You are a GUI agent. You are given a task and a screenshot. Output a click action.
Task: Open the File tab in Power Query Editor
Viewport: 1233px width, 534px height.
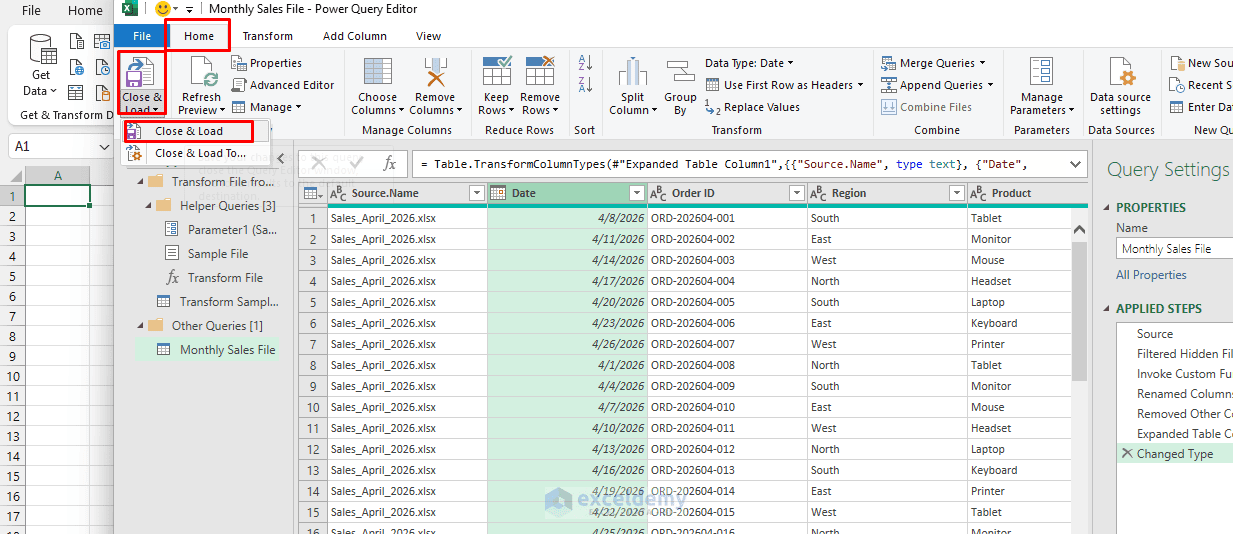[142, 36]
